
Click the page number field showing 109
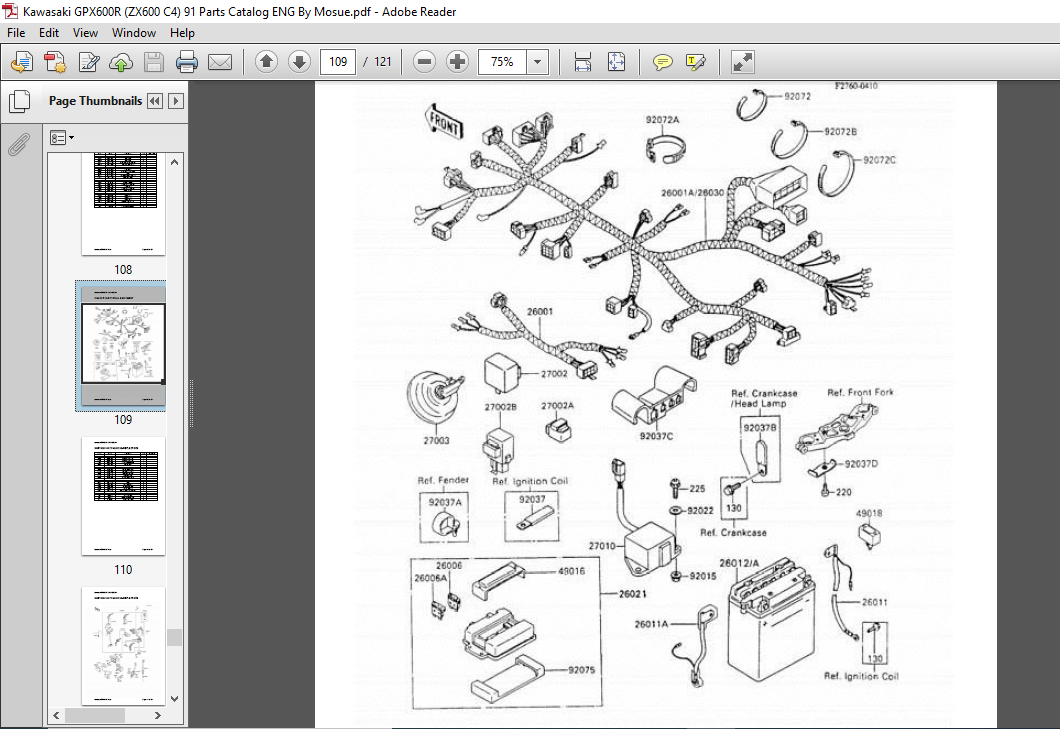[x=338, y=62]
